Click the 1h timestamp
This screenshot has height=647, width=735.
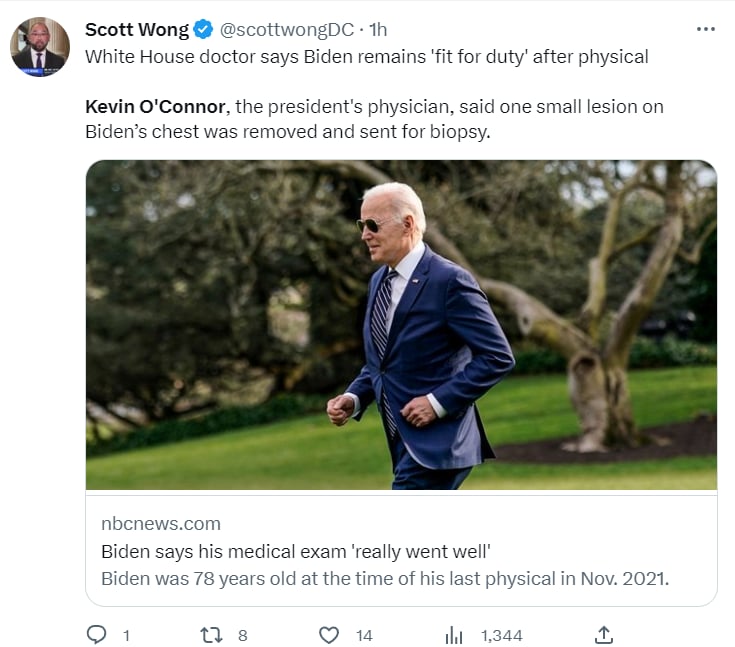tap(378, 30)
